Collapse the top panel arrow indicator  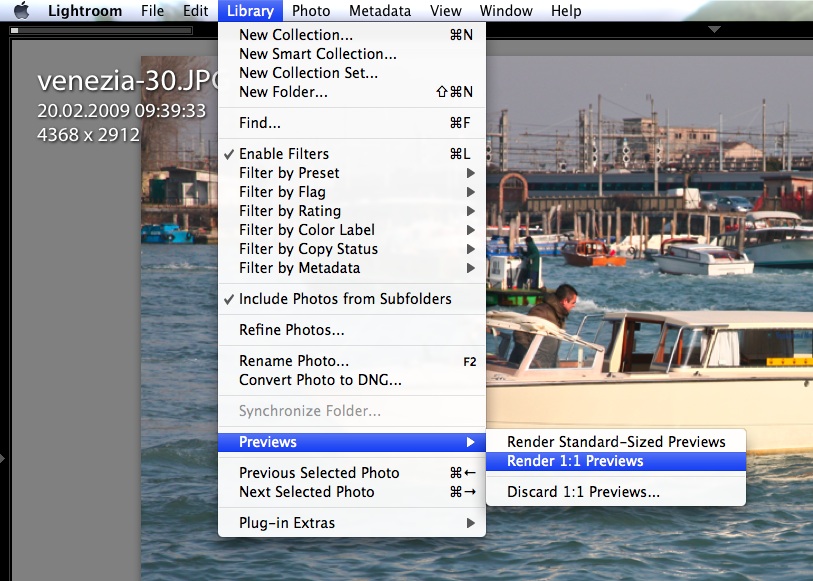click(714, 30)
